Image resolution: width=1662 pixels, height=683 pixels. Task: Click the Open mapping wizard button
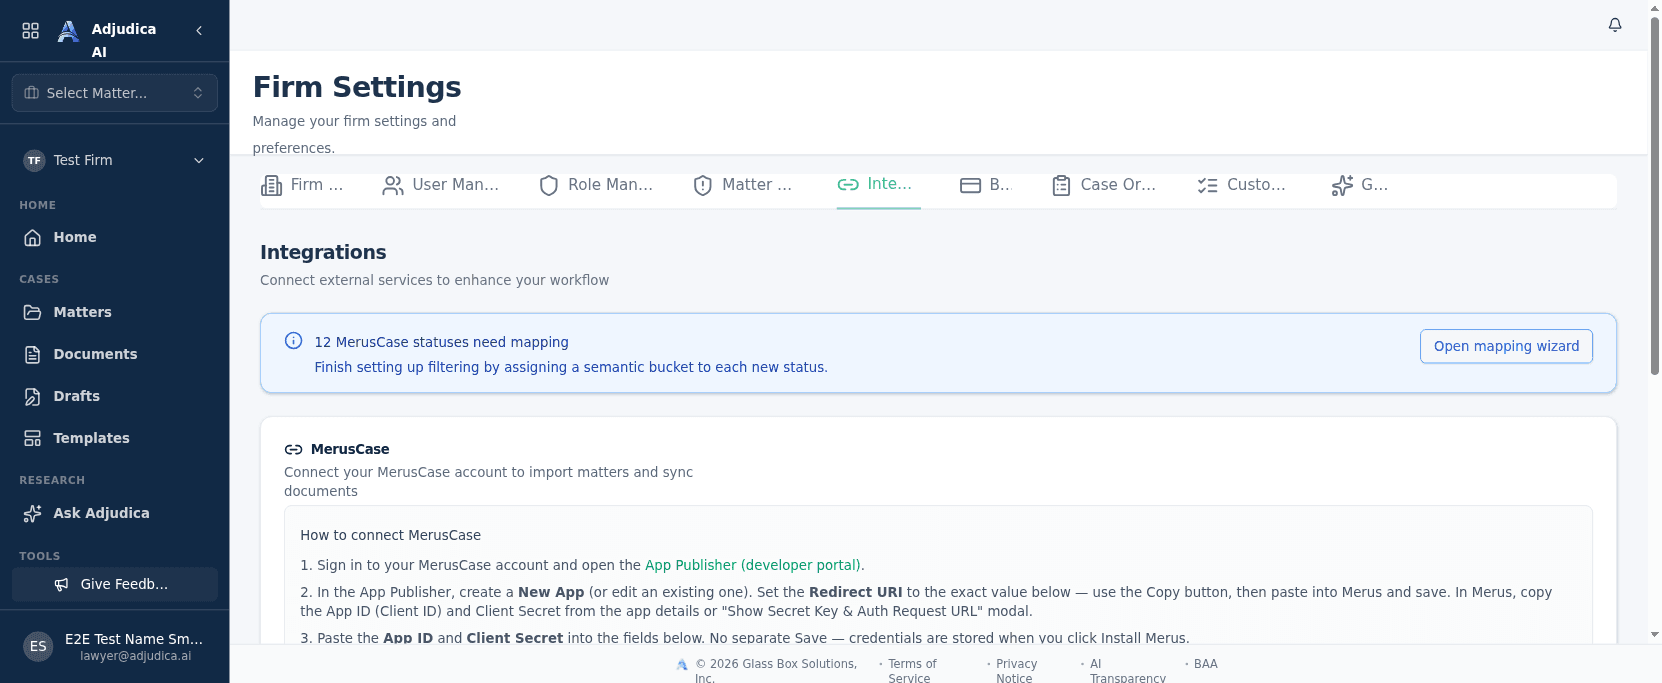click(x=1506, y=346)
